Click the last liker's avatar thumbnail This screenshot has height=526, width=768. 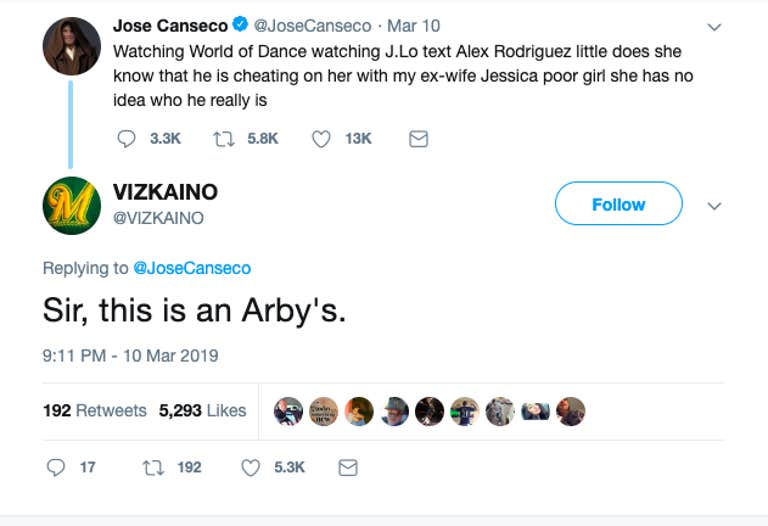coord(571,411)
